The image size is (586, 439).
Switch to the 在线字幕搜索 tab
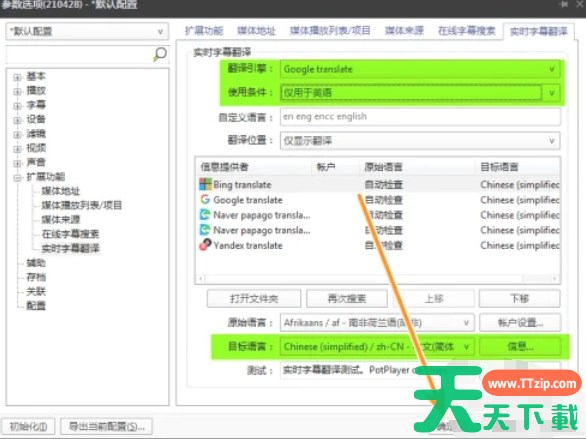pyautogui.click(x=467, y=31)
